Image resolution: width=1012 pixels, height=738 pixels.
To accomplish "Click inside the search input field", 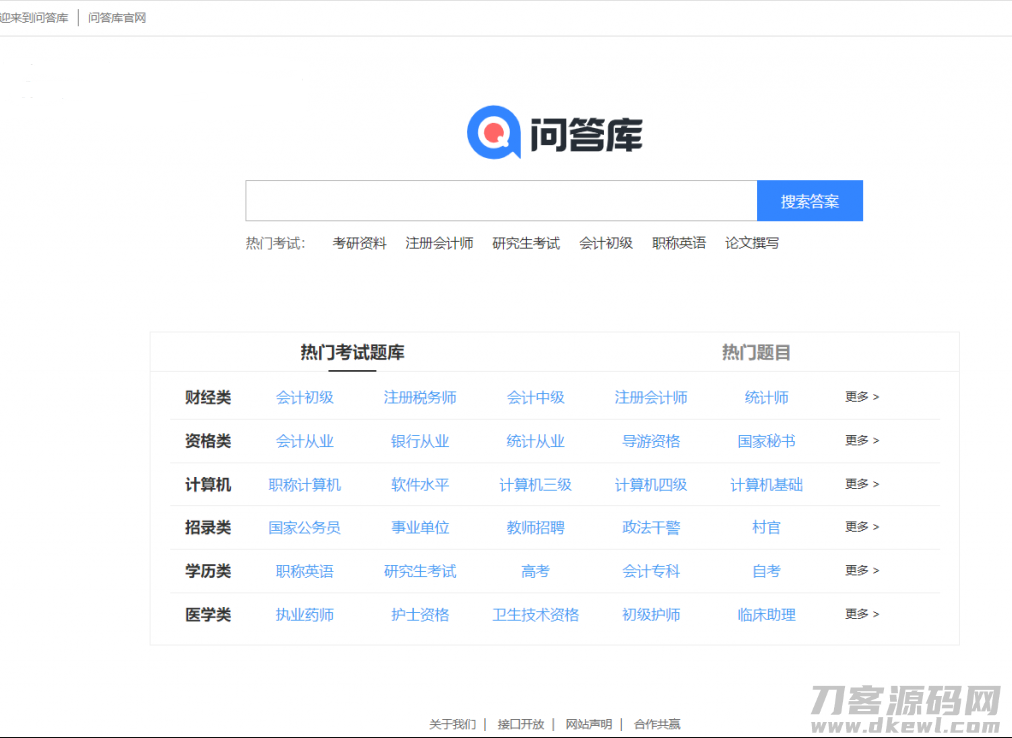I will [x=500, y=200].
